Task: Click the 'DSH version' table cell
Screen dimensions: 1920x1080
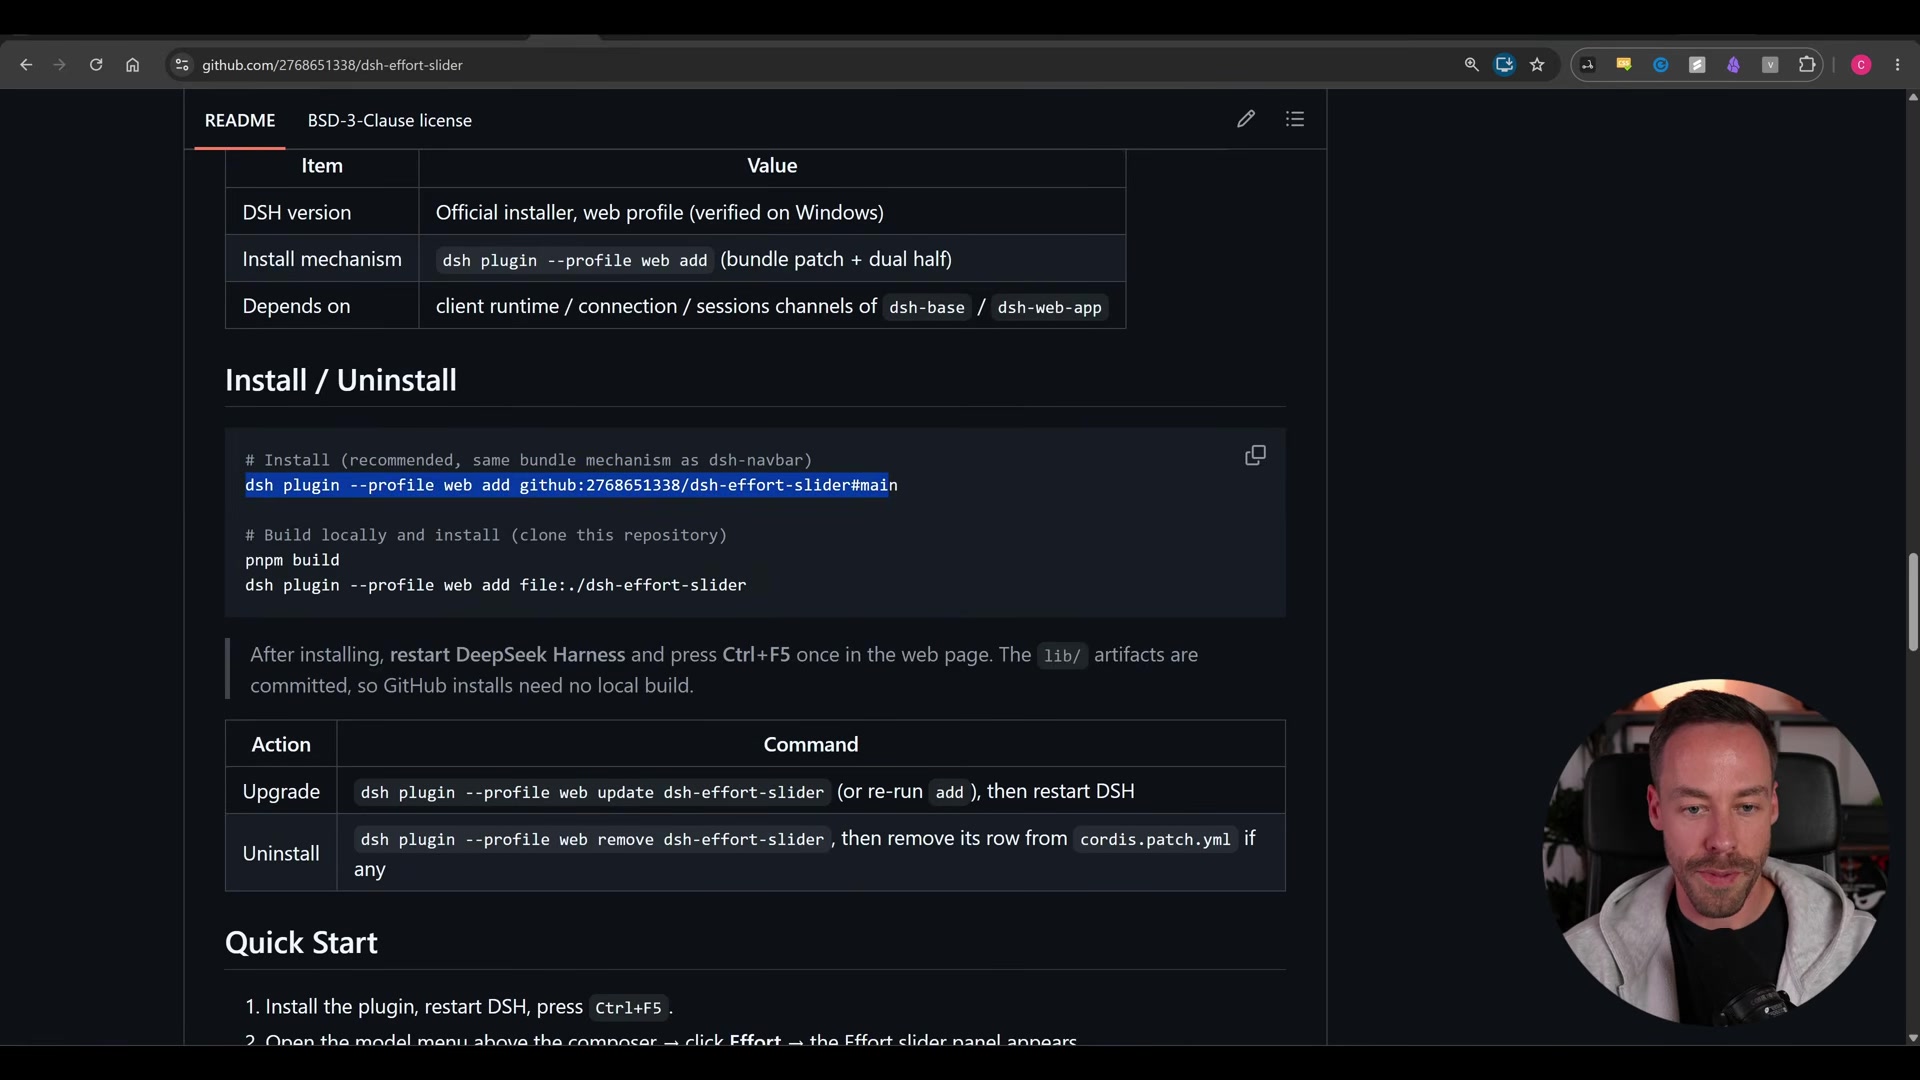Action: click(x=322, y=212)
